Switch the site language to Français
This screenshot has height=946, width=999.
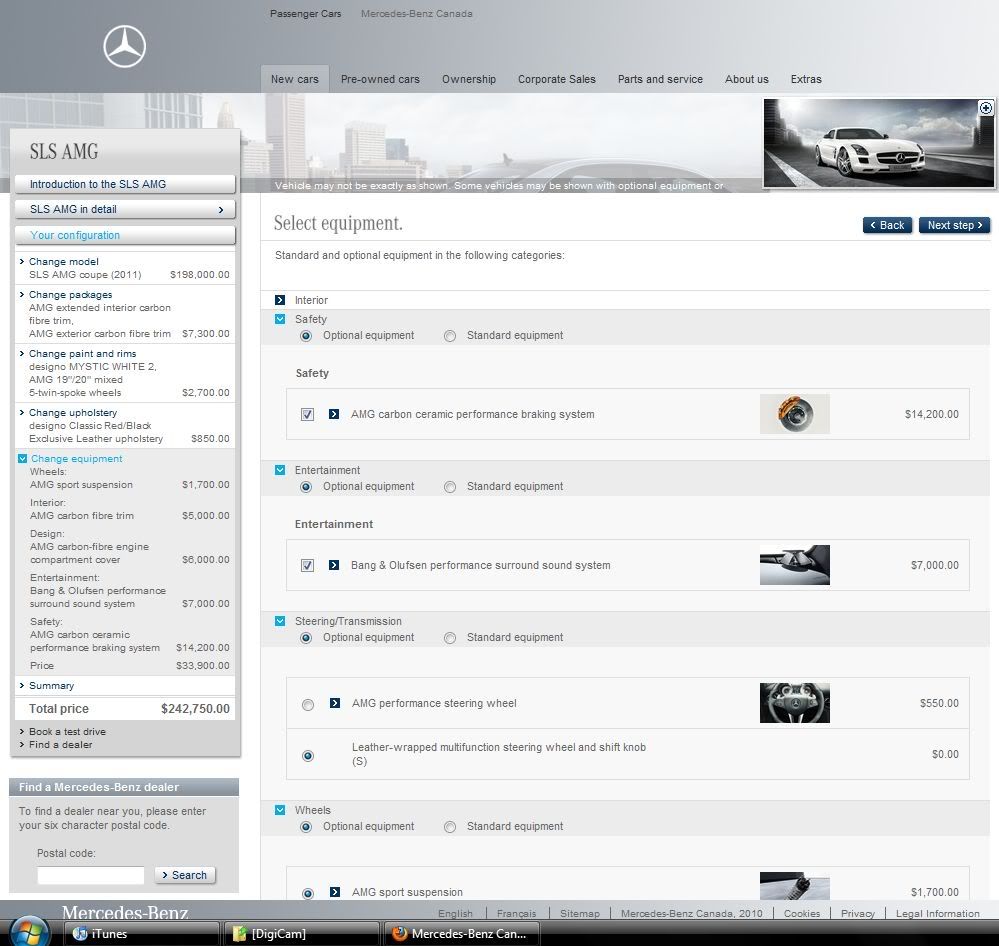coord(517,914)
